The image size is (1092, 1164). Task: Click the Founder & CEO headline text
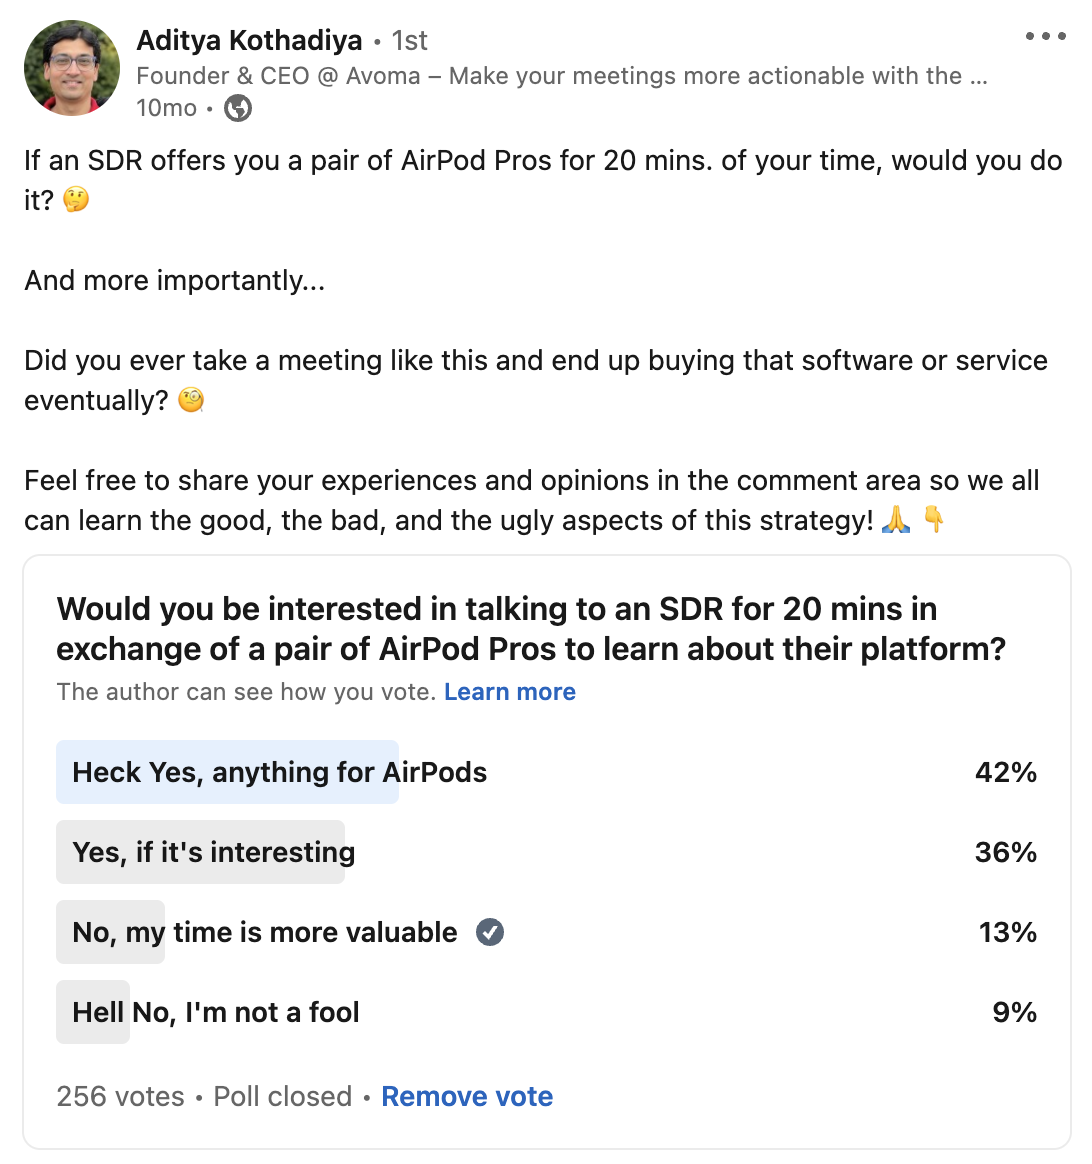561,76
